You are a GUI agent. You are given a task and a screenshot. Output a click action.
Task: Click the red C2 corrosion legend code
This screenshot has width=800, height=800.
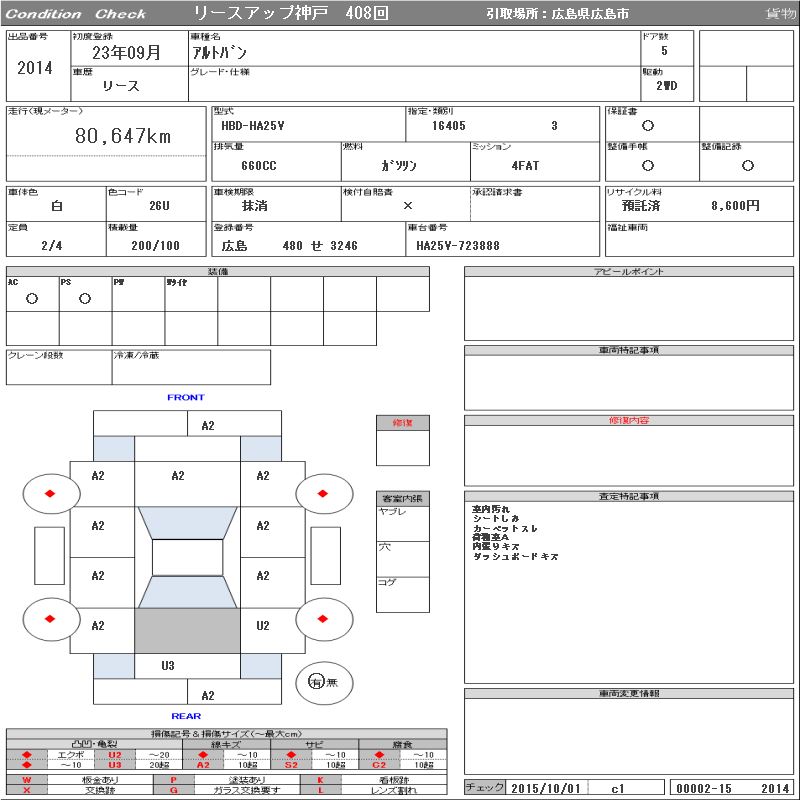[379, 765]
